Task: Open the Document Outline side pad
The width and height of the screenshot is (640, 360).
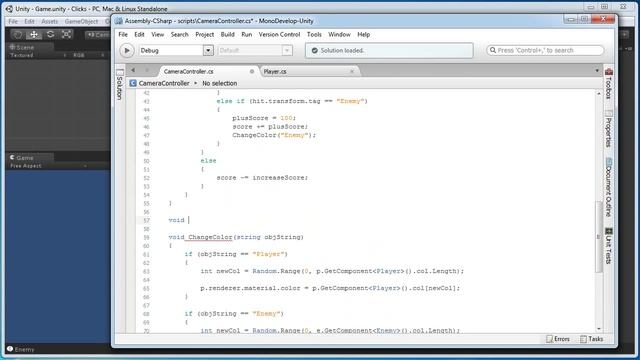Action: (609, 187)
